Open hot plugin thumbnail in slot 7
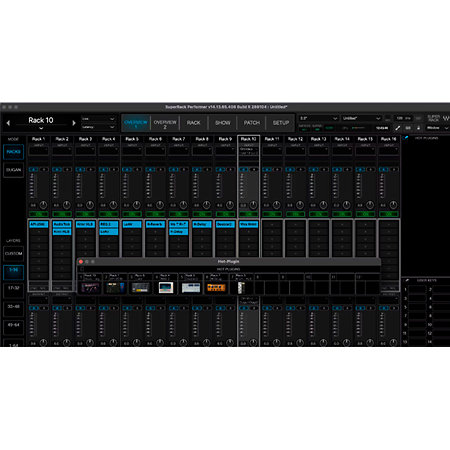 (241, 288)
